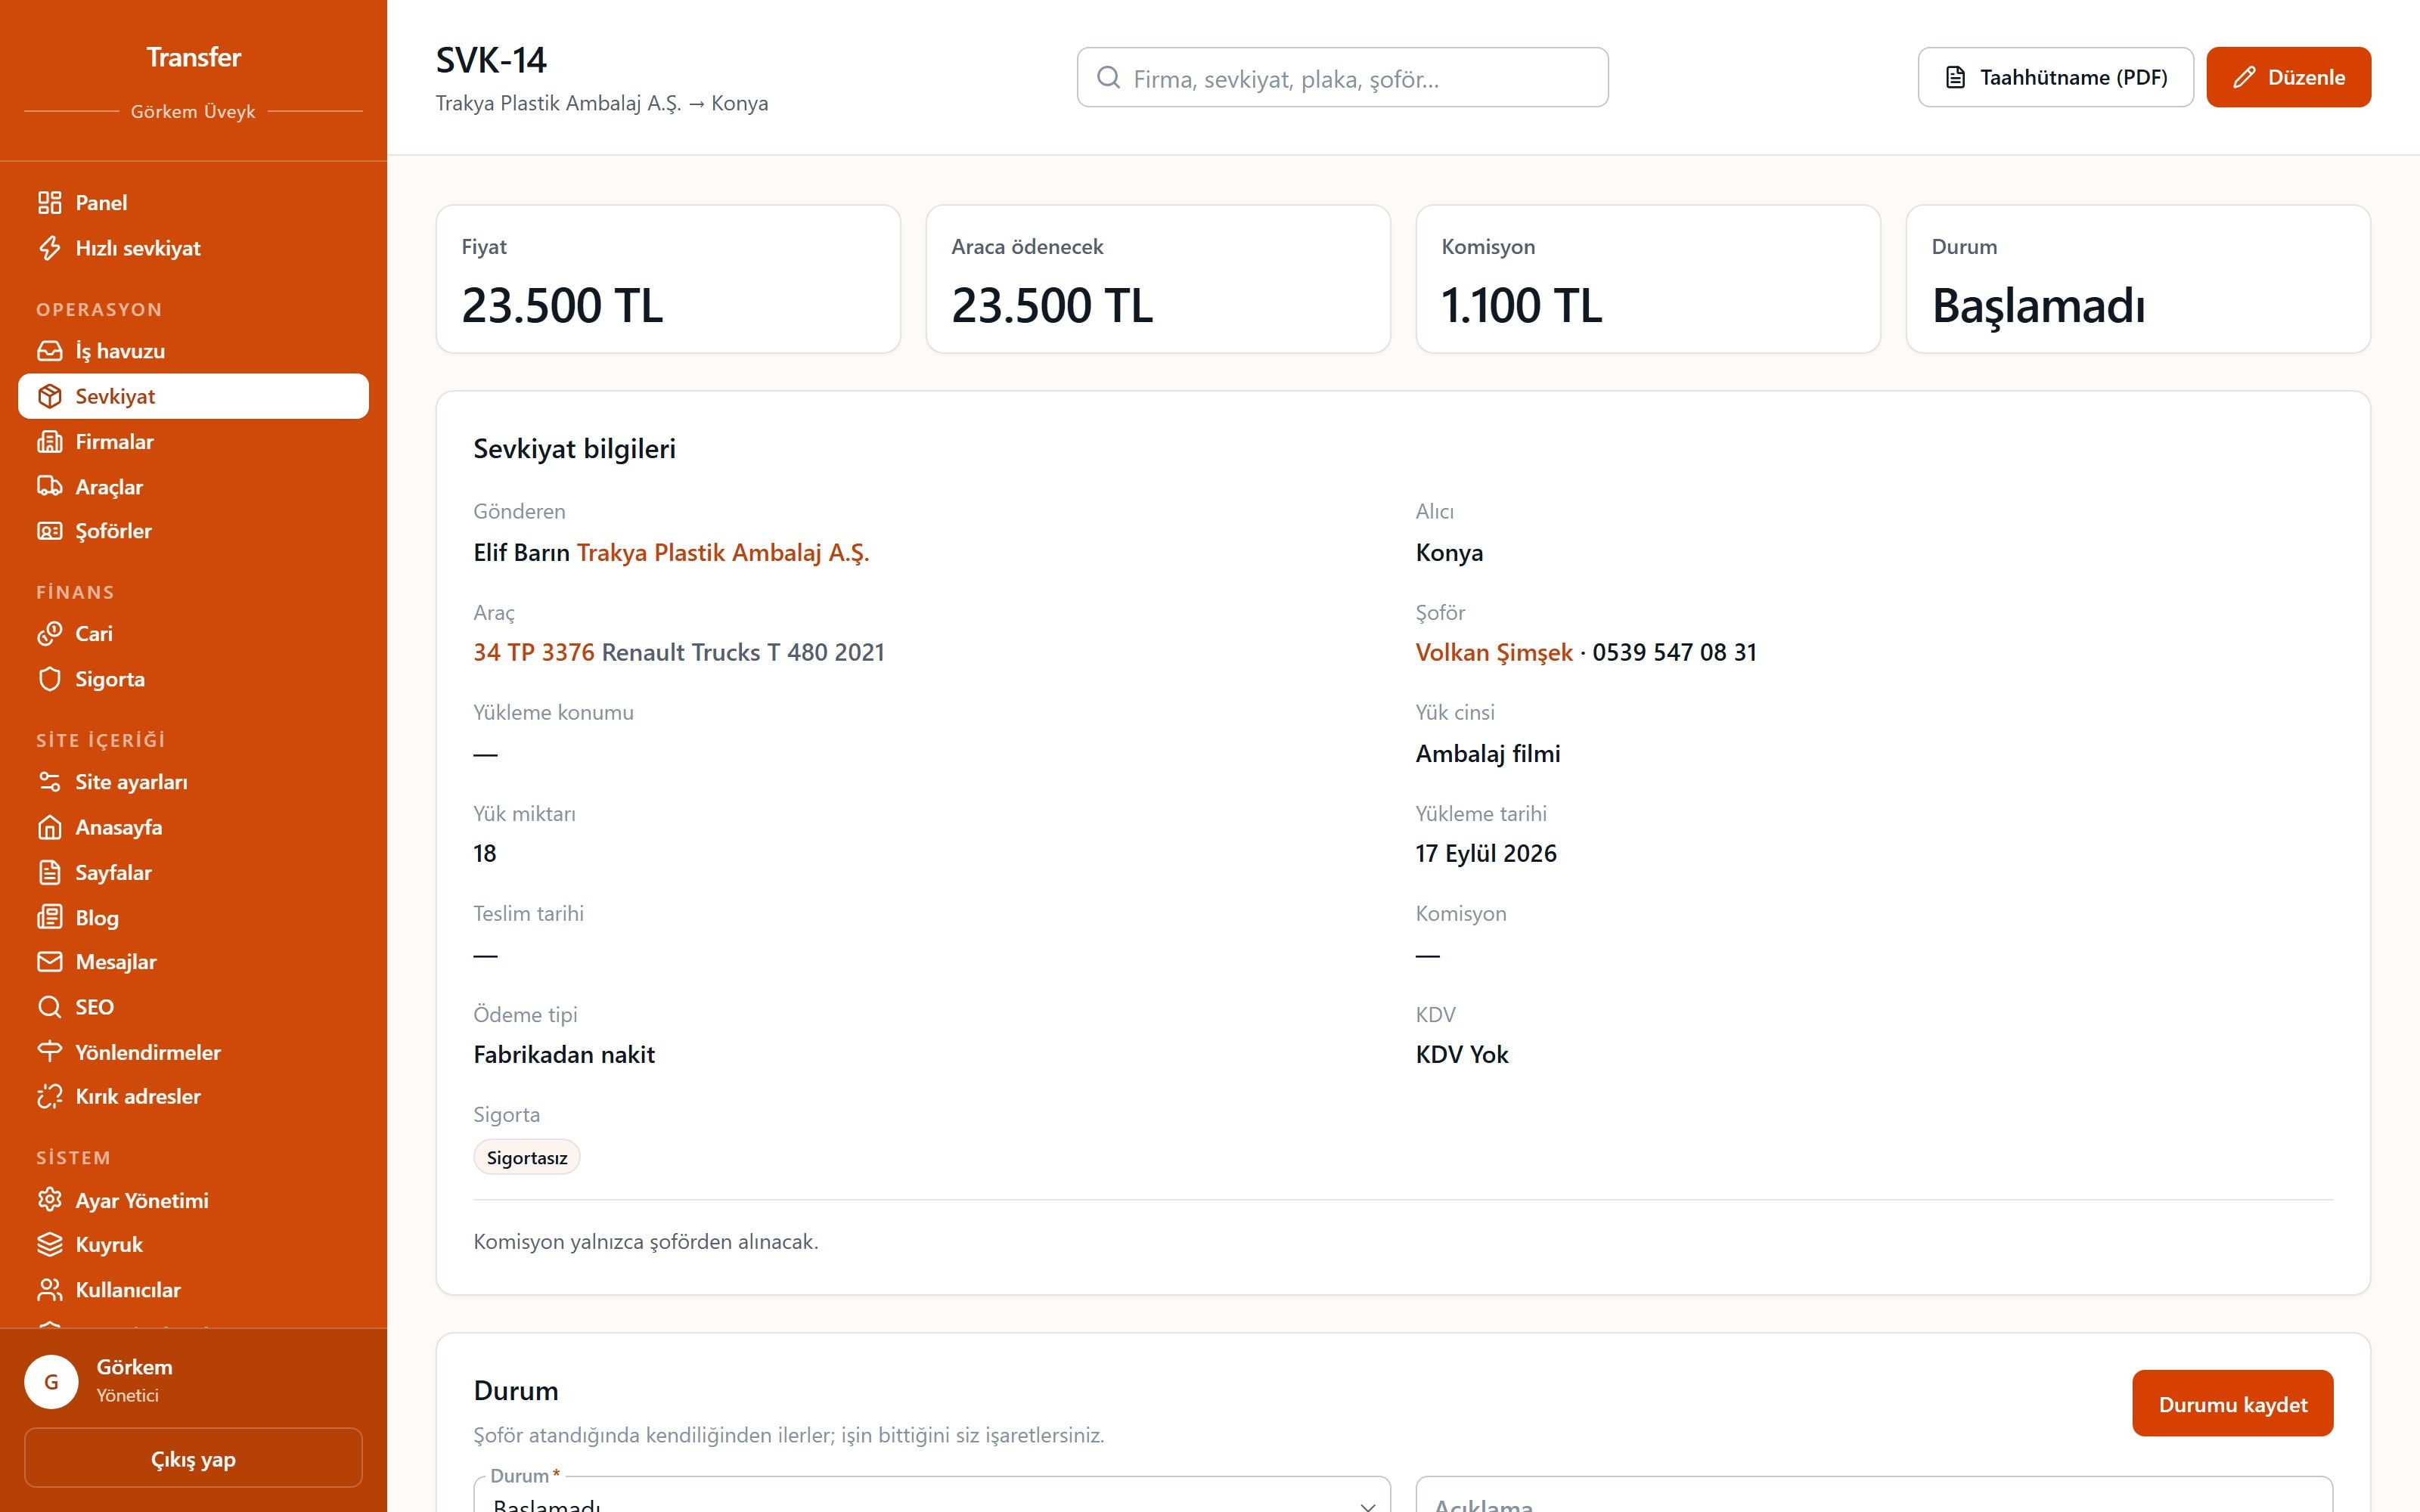The width and height of the screenshot is (2420, 1512).
Task: Click the Cari coins icon
Action: (x=50, y=634)
